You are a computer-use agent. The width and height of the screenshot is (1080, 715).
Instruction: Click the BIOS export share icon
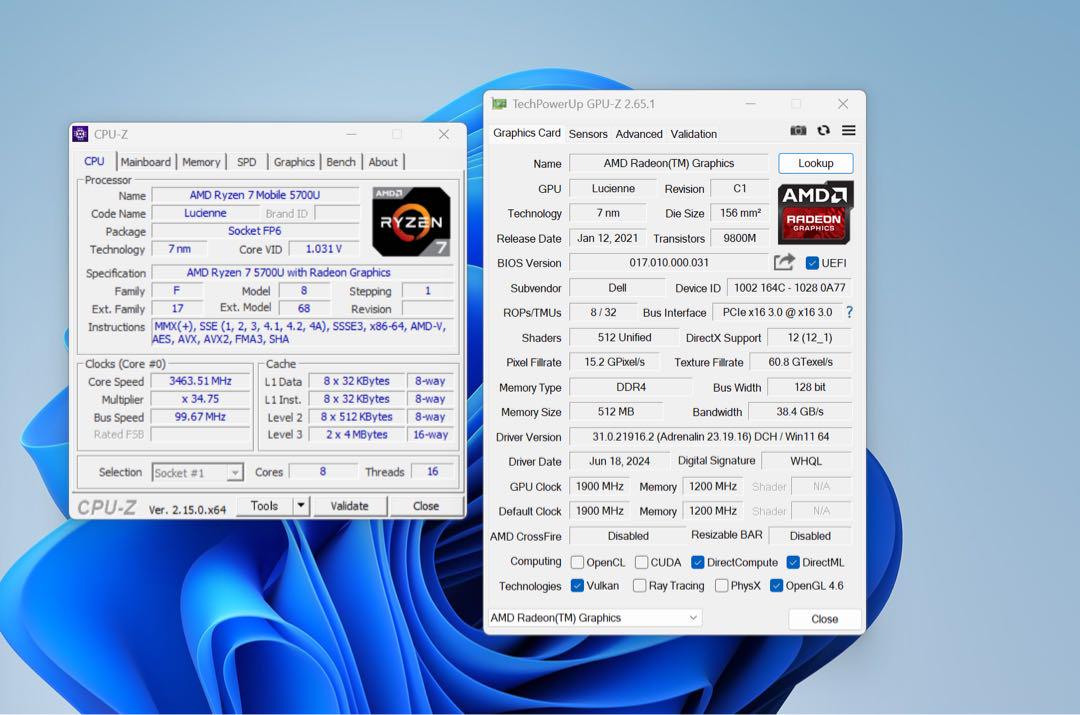pos(784,262)
